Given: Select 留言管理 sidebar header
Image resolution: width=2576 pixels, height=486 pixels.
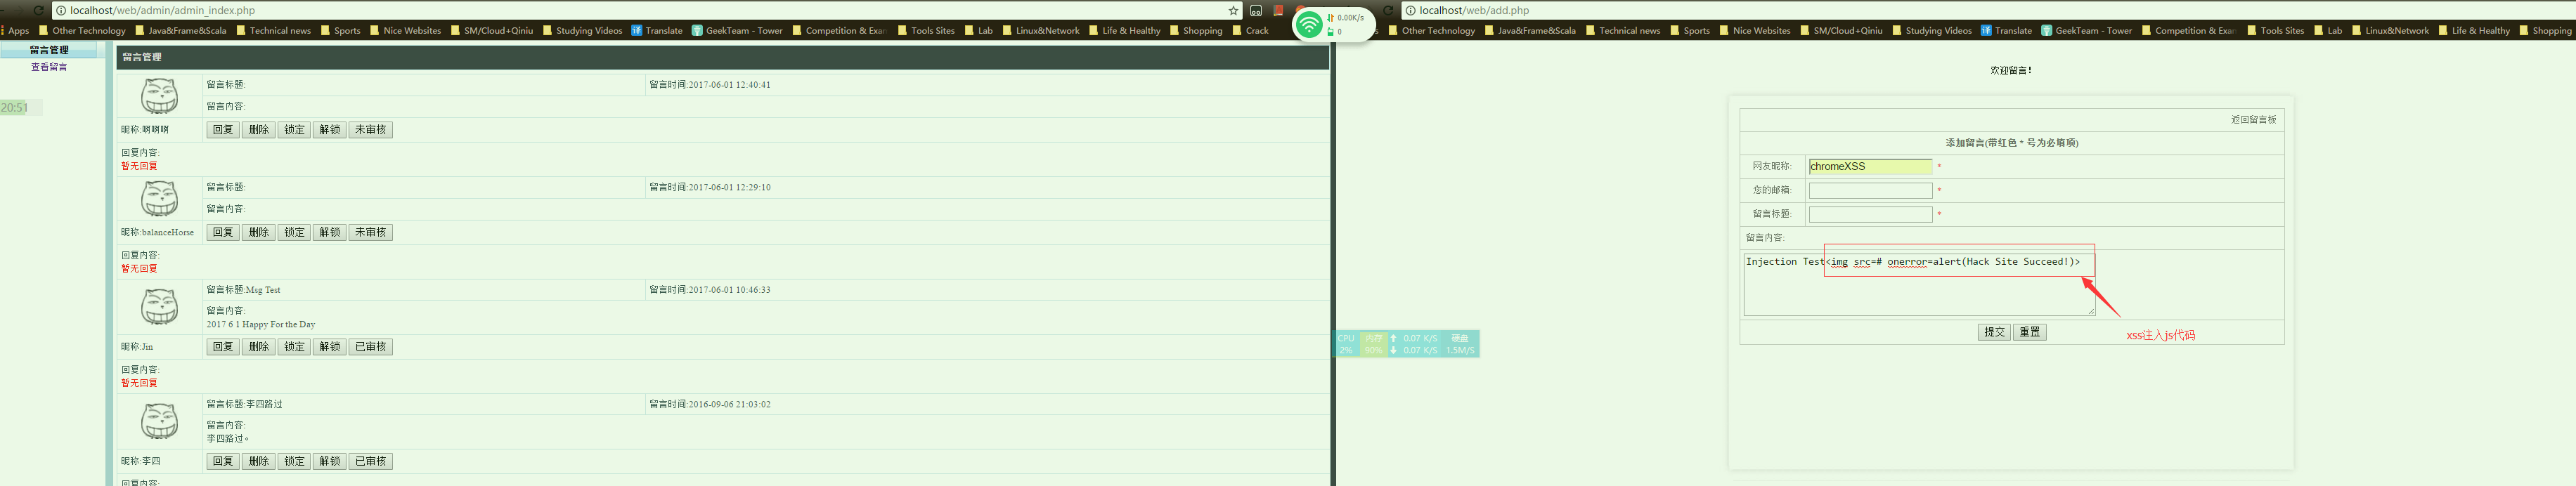Looking at the screenshot, I should (49, 50).
